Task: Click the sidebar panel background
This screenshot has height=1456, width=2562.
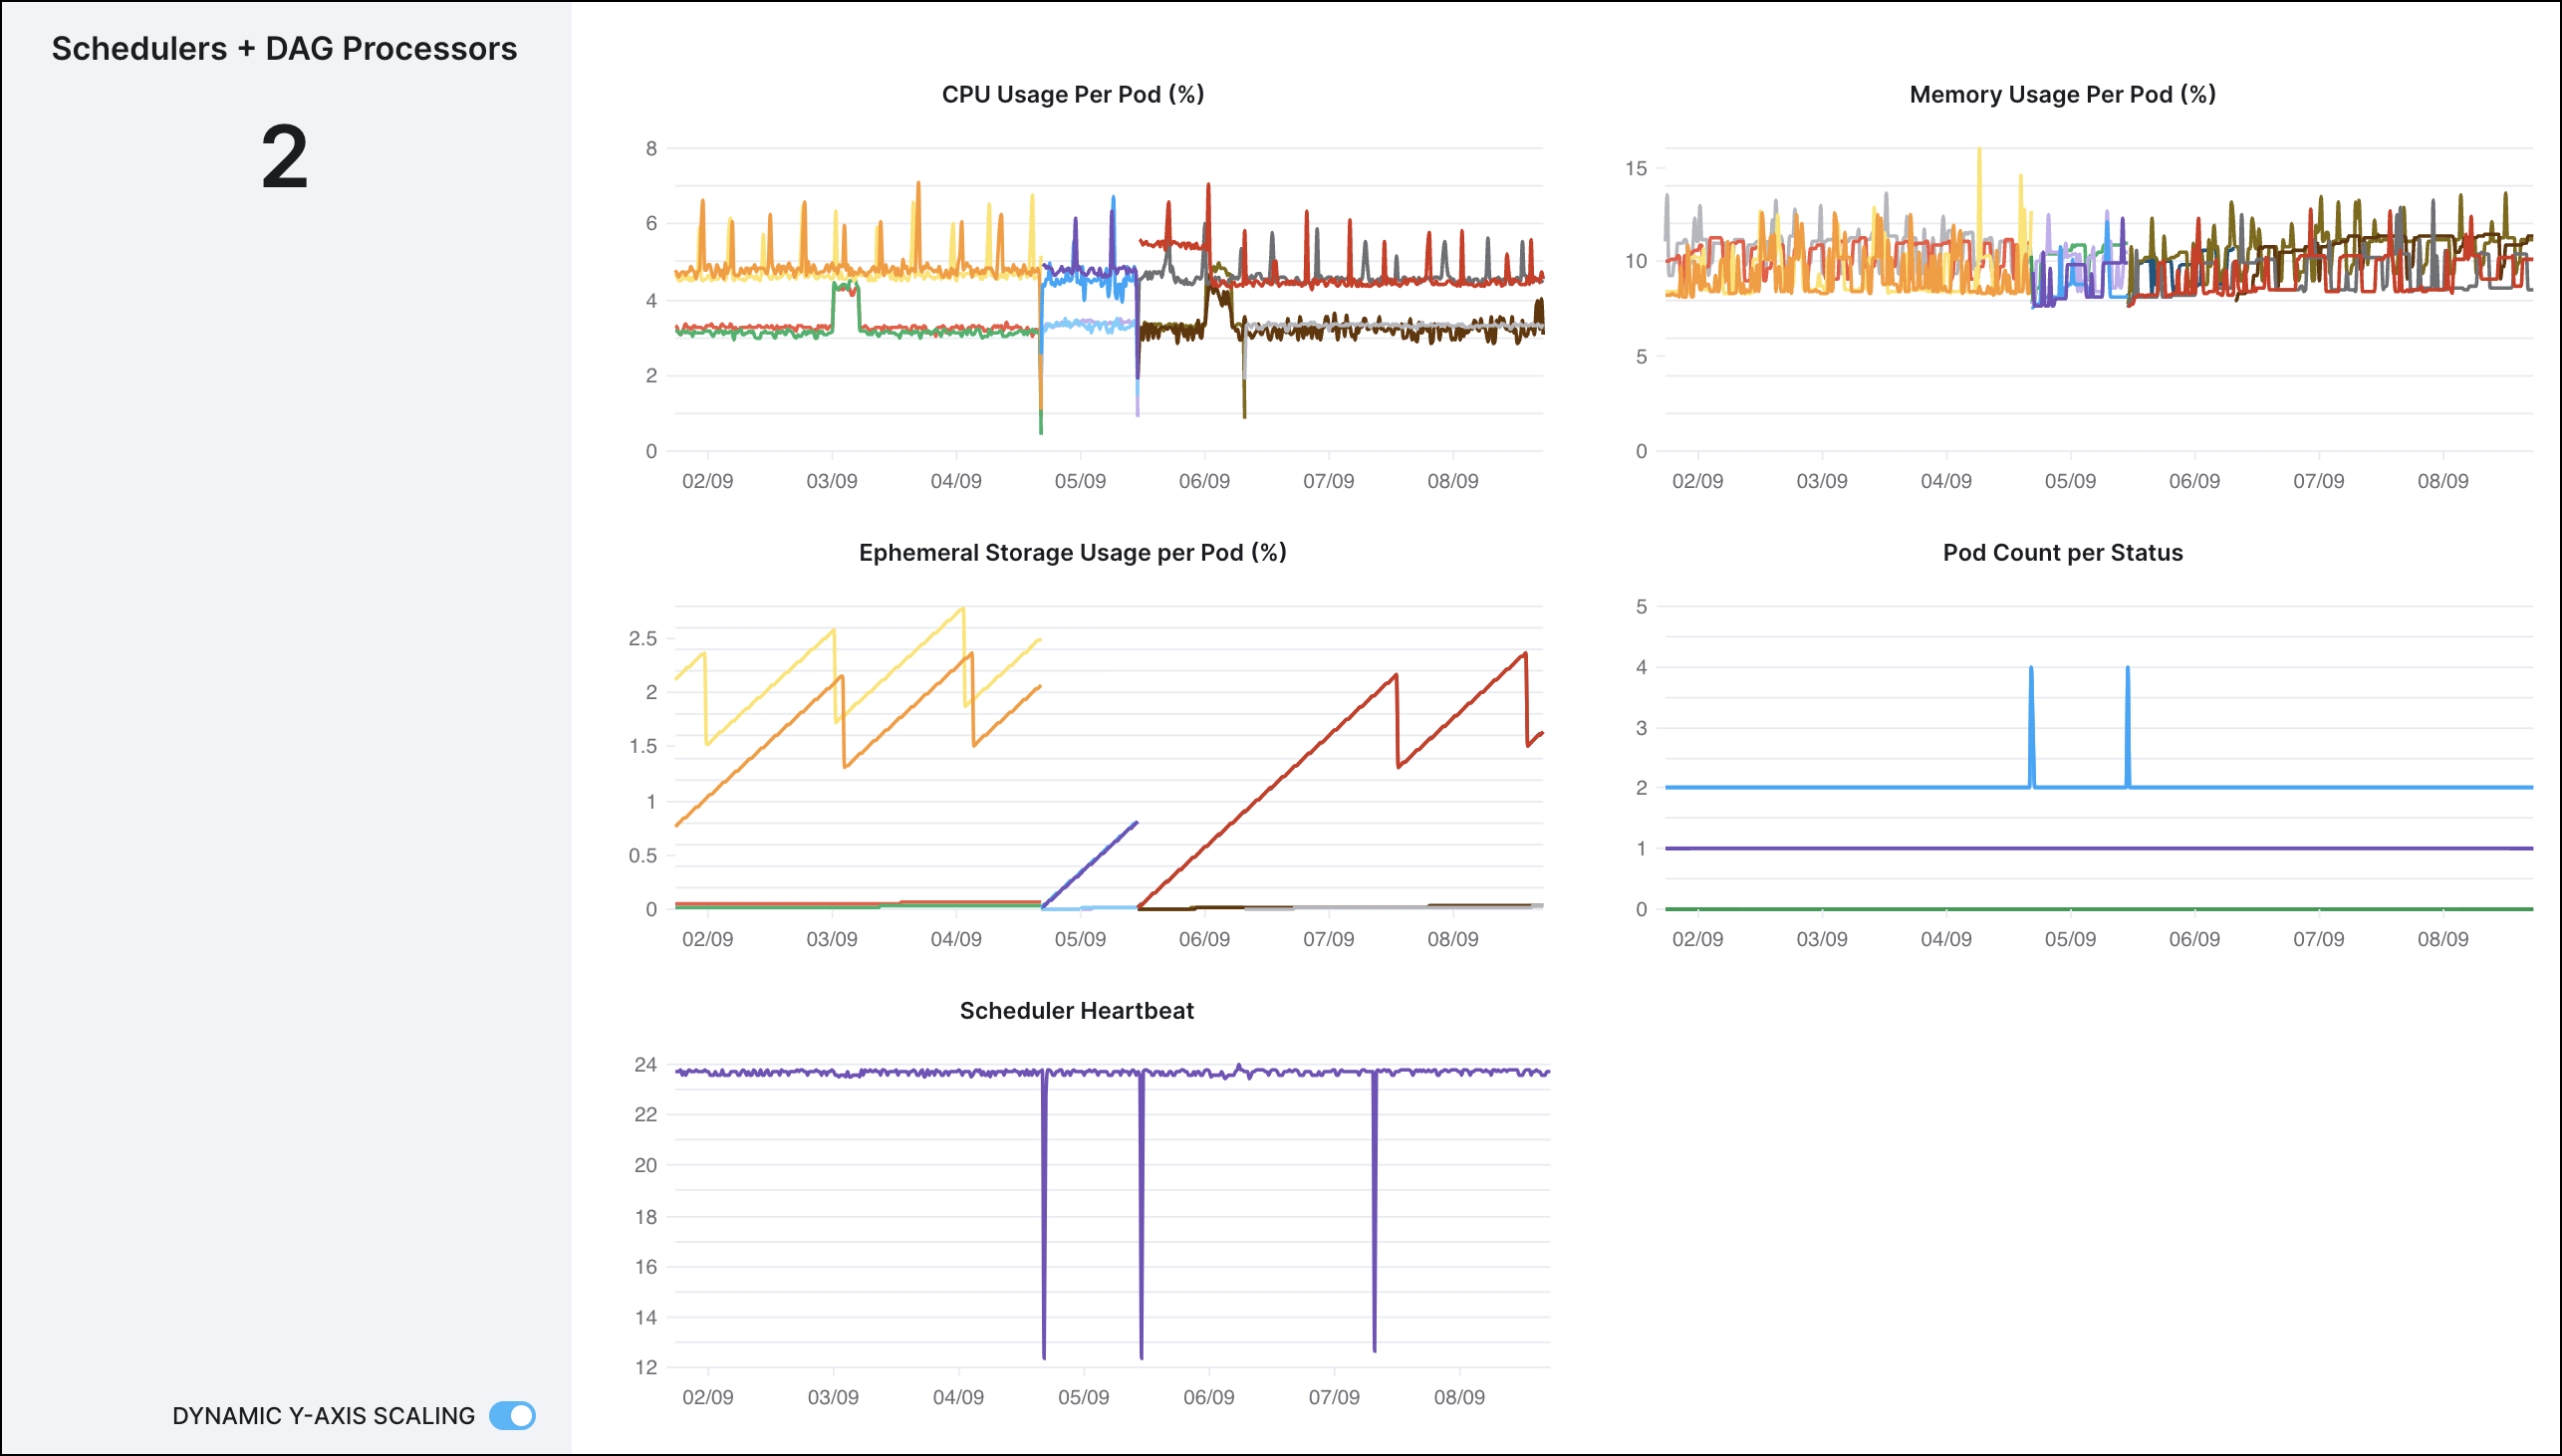Action: [284, 700]
